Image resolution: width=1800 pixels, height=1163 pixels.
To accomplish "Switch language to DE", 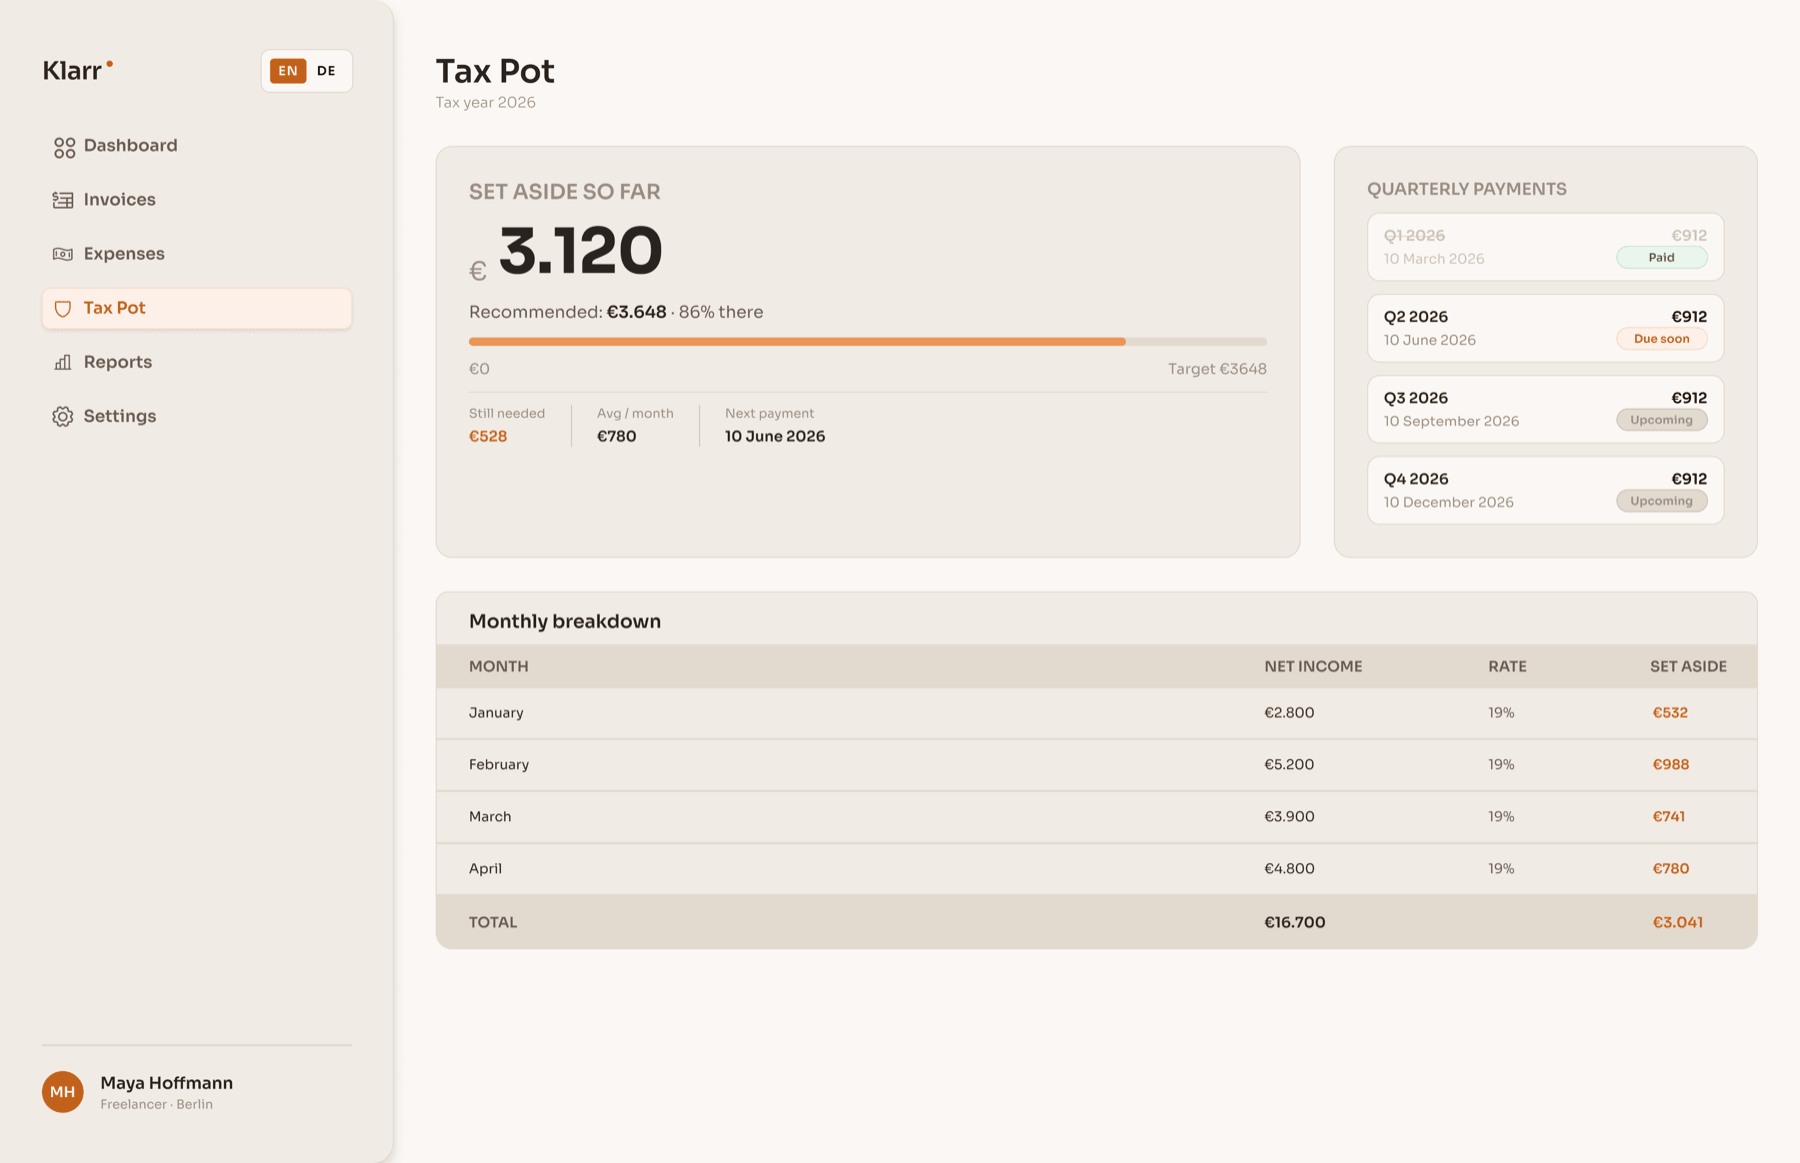I will (326, 71).
